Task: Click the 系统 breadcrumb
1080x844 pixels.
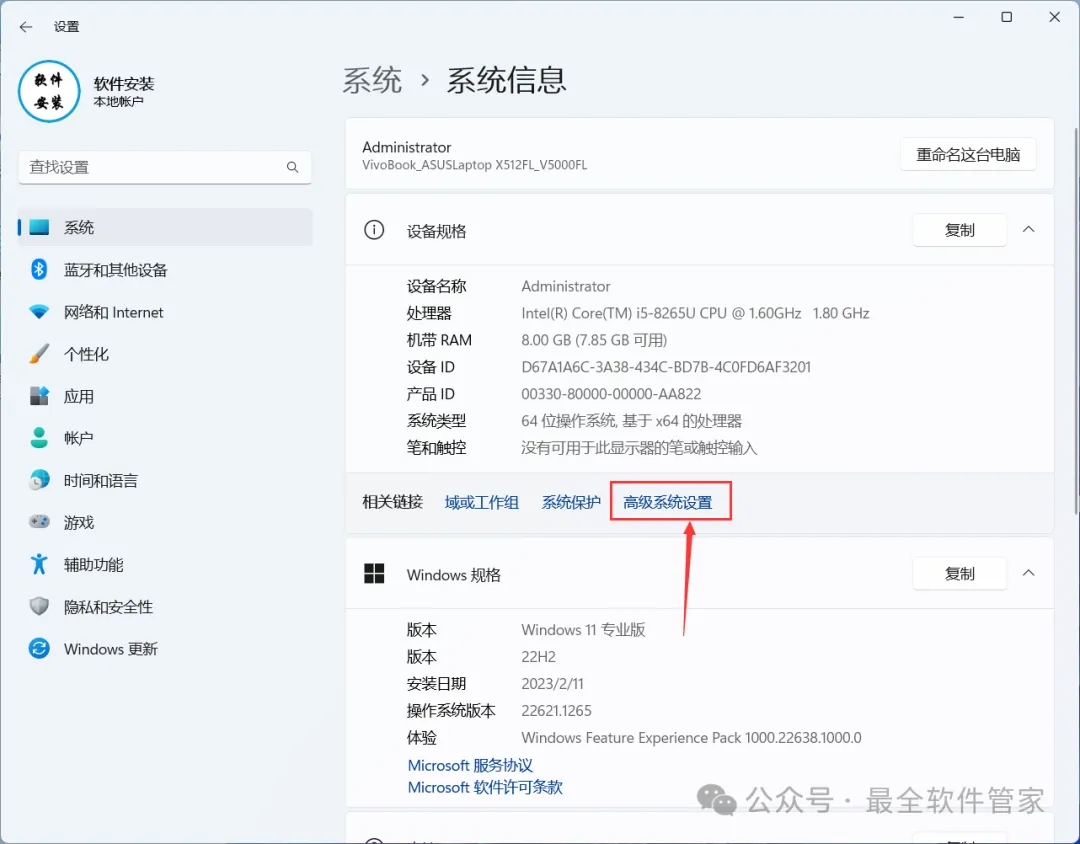Action: click(373, 81)
